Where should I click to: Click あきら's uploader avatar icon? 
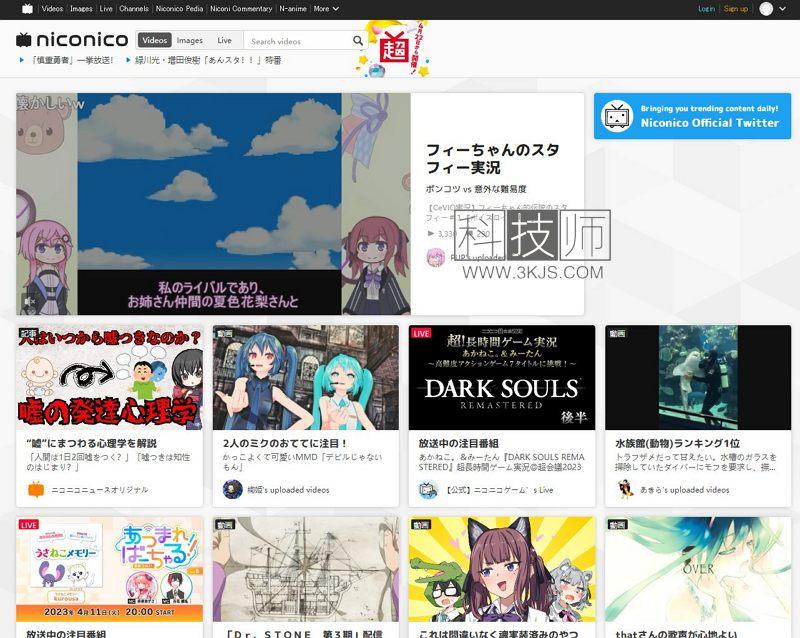(x=625, y=489)
